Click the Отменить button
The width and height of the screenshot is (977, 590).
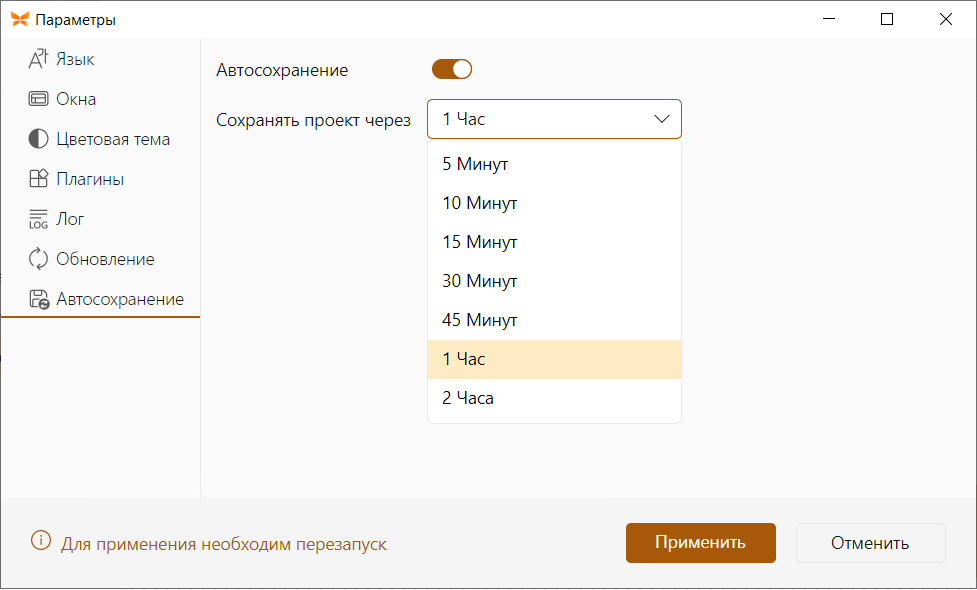coord(870,543)
